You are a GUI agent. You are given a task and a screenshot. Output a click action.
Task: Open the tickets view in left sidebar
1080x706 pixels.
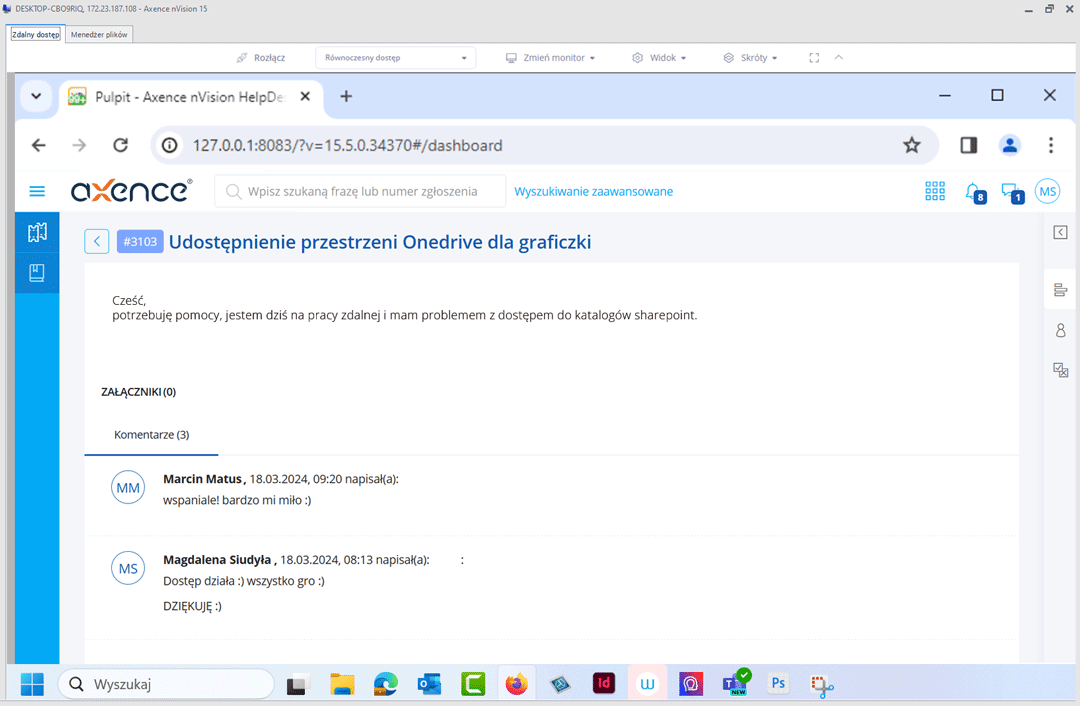coord(36,232)
